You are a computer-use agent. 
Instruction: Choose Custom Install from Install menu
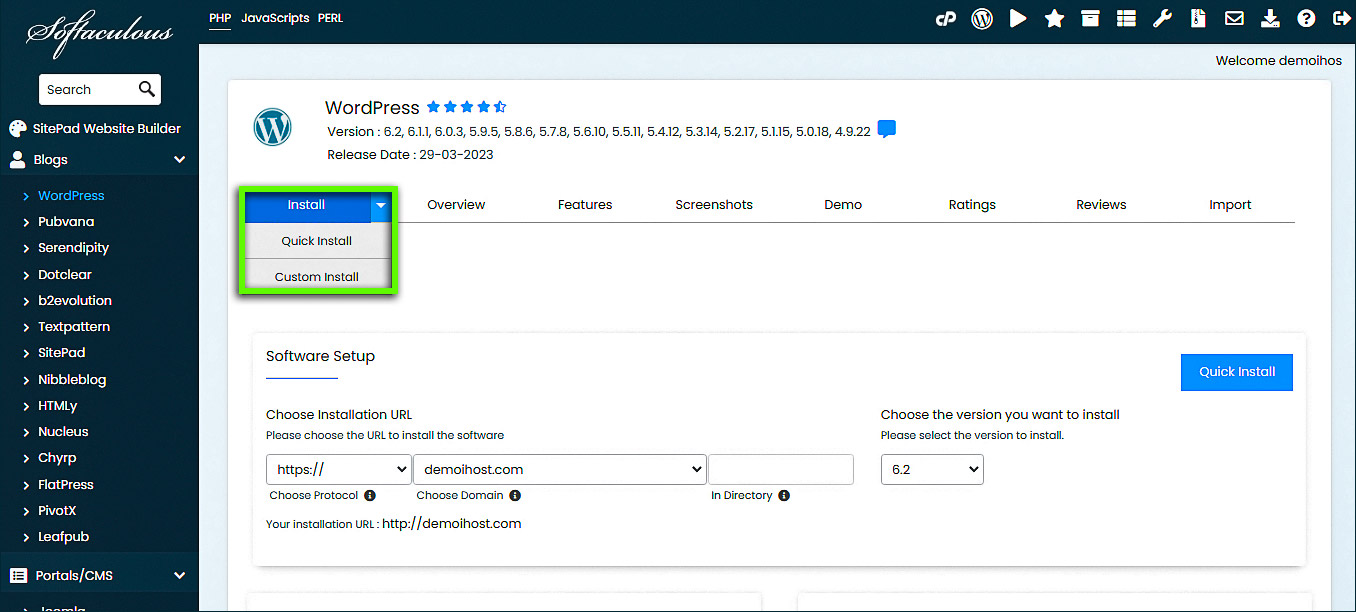click(x=317, y=277)
